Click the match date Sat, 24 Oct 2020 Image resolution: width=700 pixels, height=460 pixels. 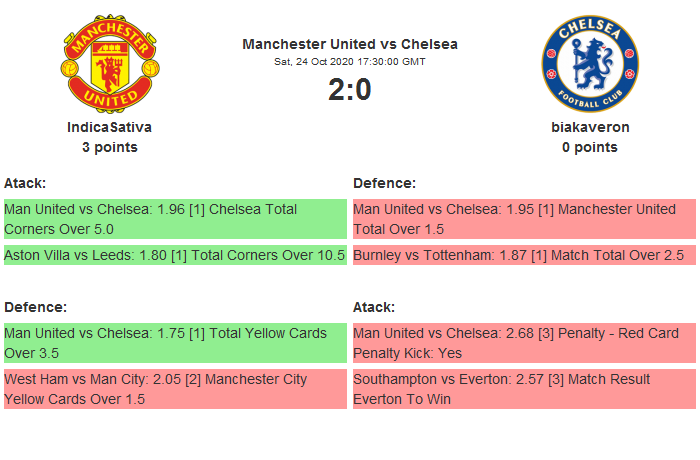[x=350, y=62]
